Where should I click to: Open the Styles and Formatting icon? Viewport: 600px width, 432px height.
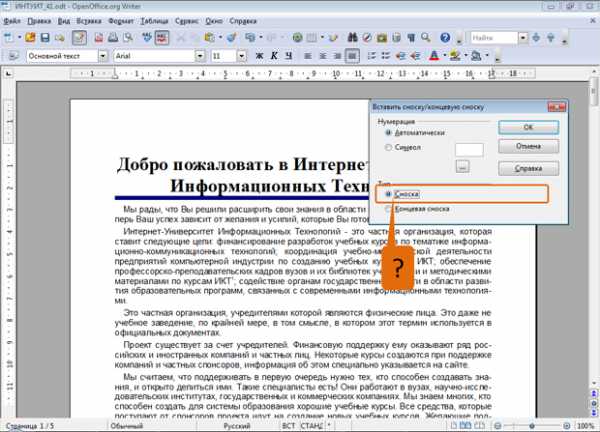pos(13,56)
